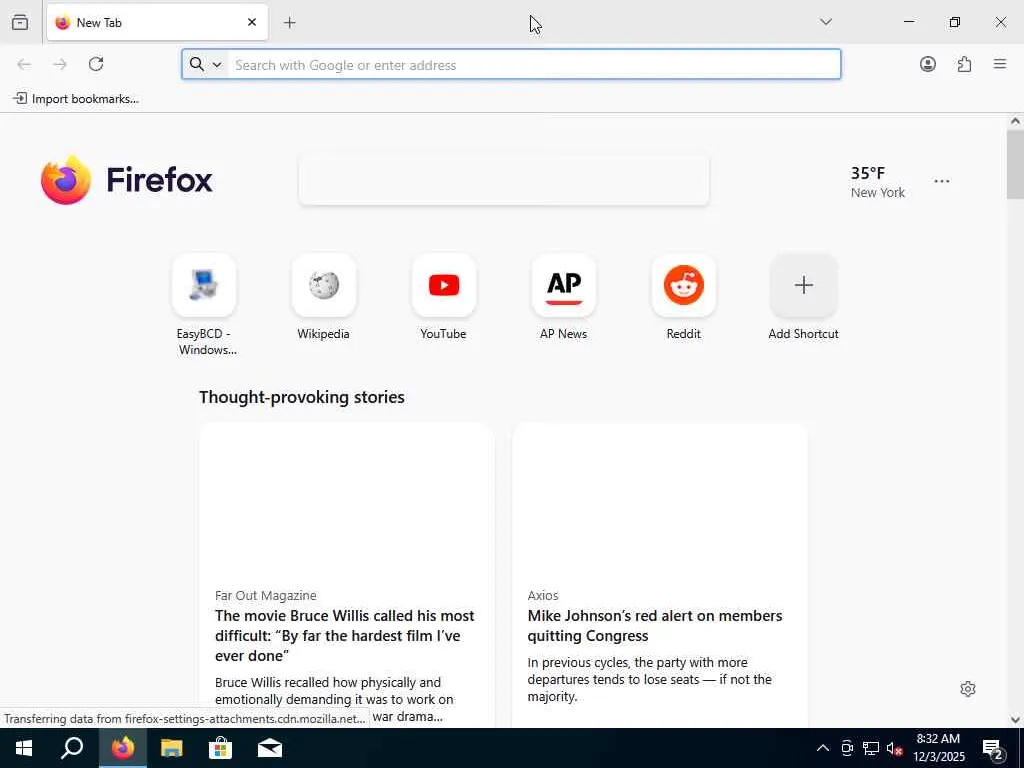Image resolution: width=1024 pixels, height=768 pixels.
Task: Click the Axios source label
Action: pyautogui.click(x=543, y=596)
